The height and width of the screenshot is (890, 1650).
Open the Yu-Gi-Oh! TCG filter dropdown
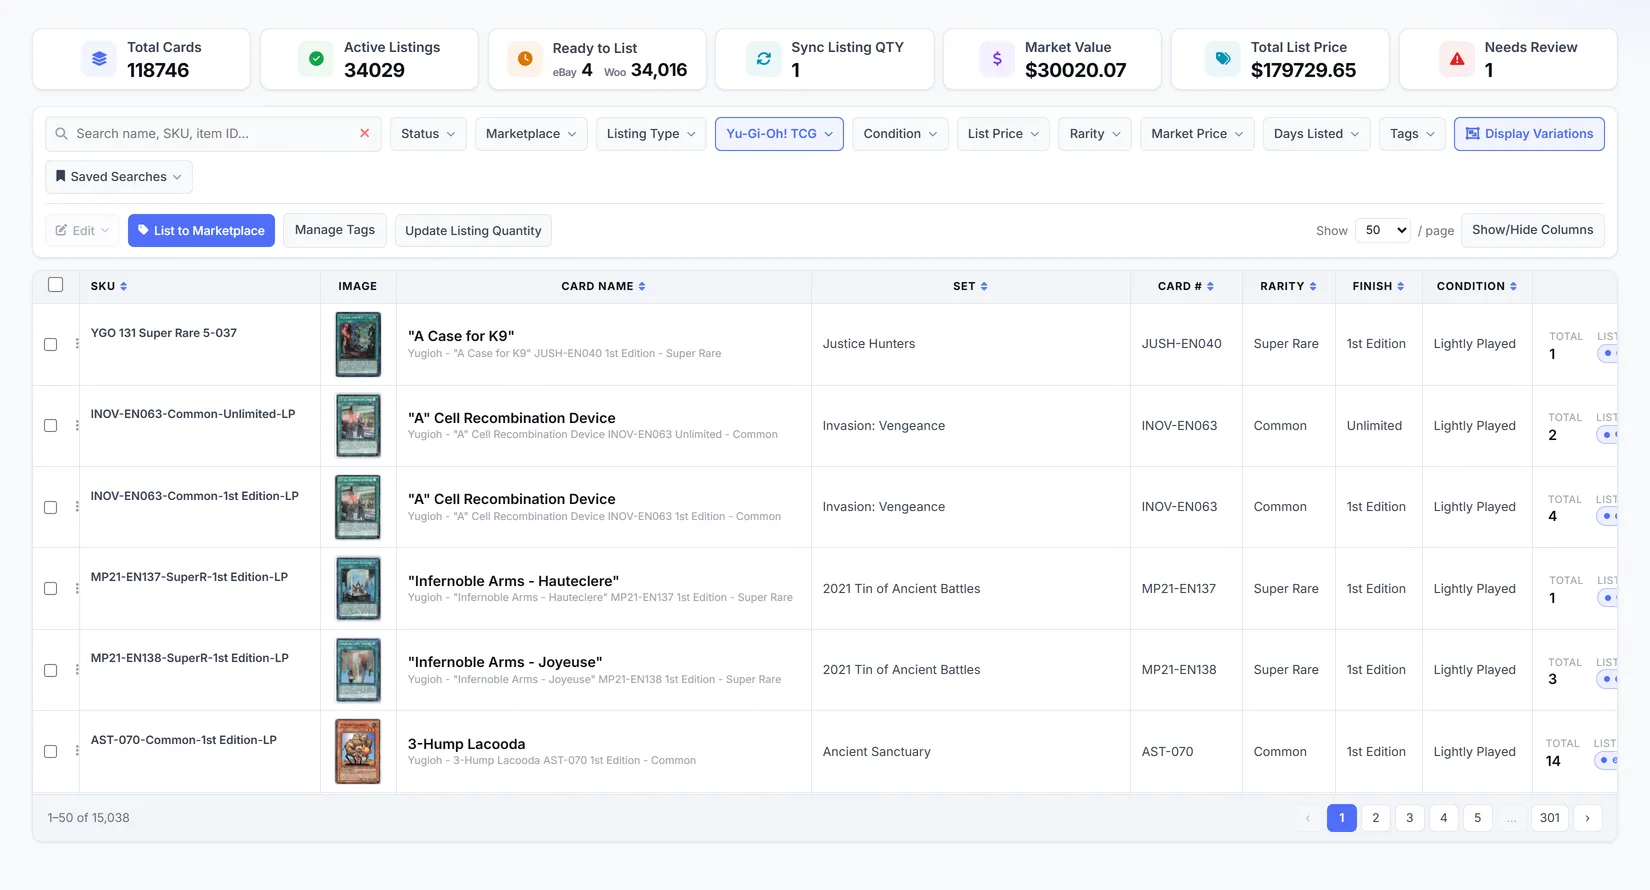[779, 134]
